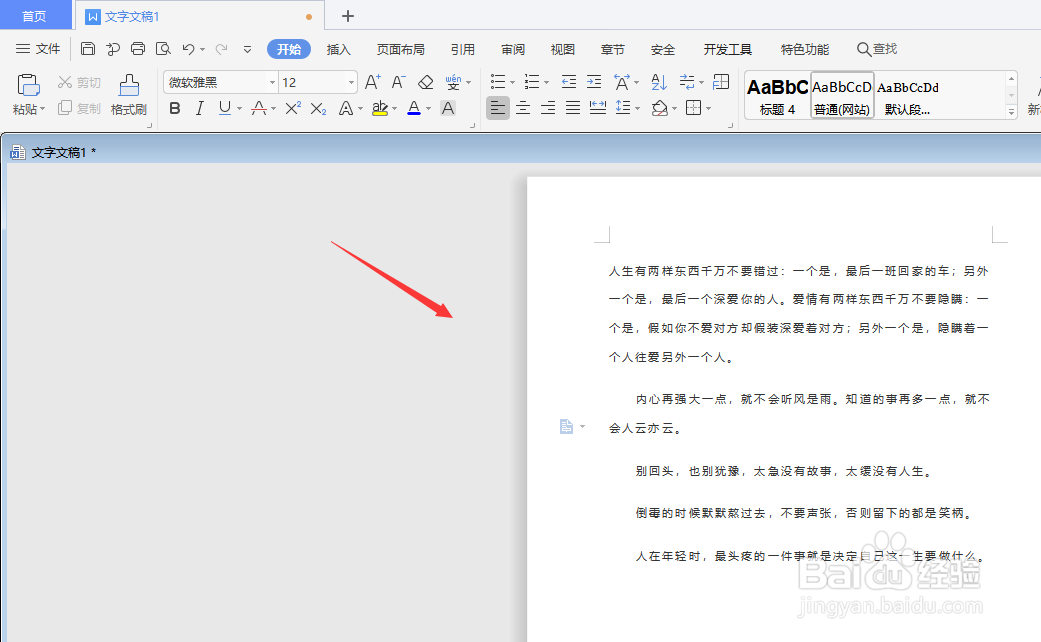
Task: Click the new tab plus button
Action: 348,16
